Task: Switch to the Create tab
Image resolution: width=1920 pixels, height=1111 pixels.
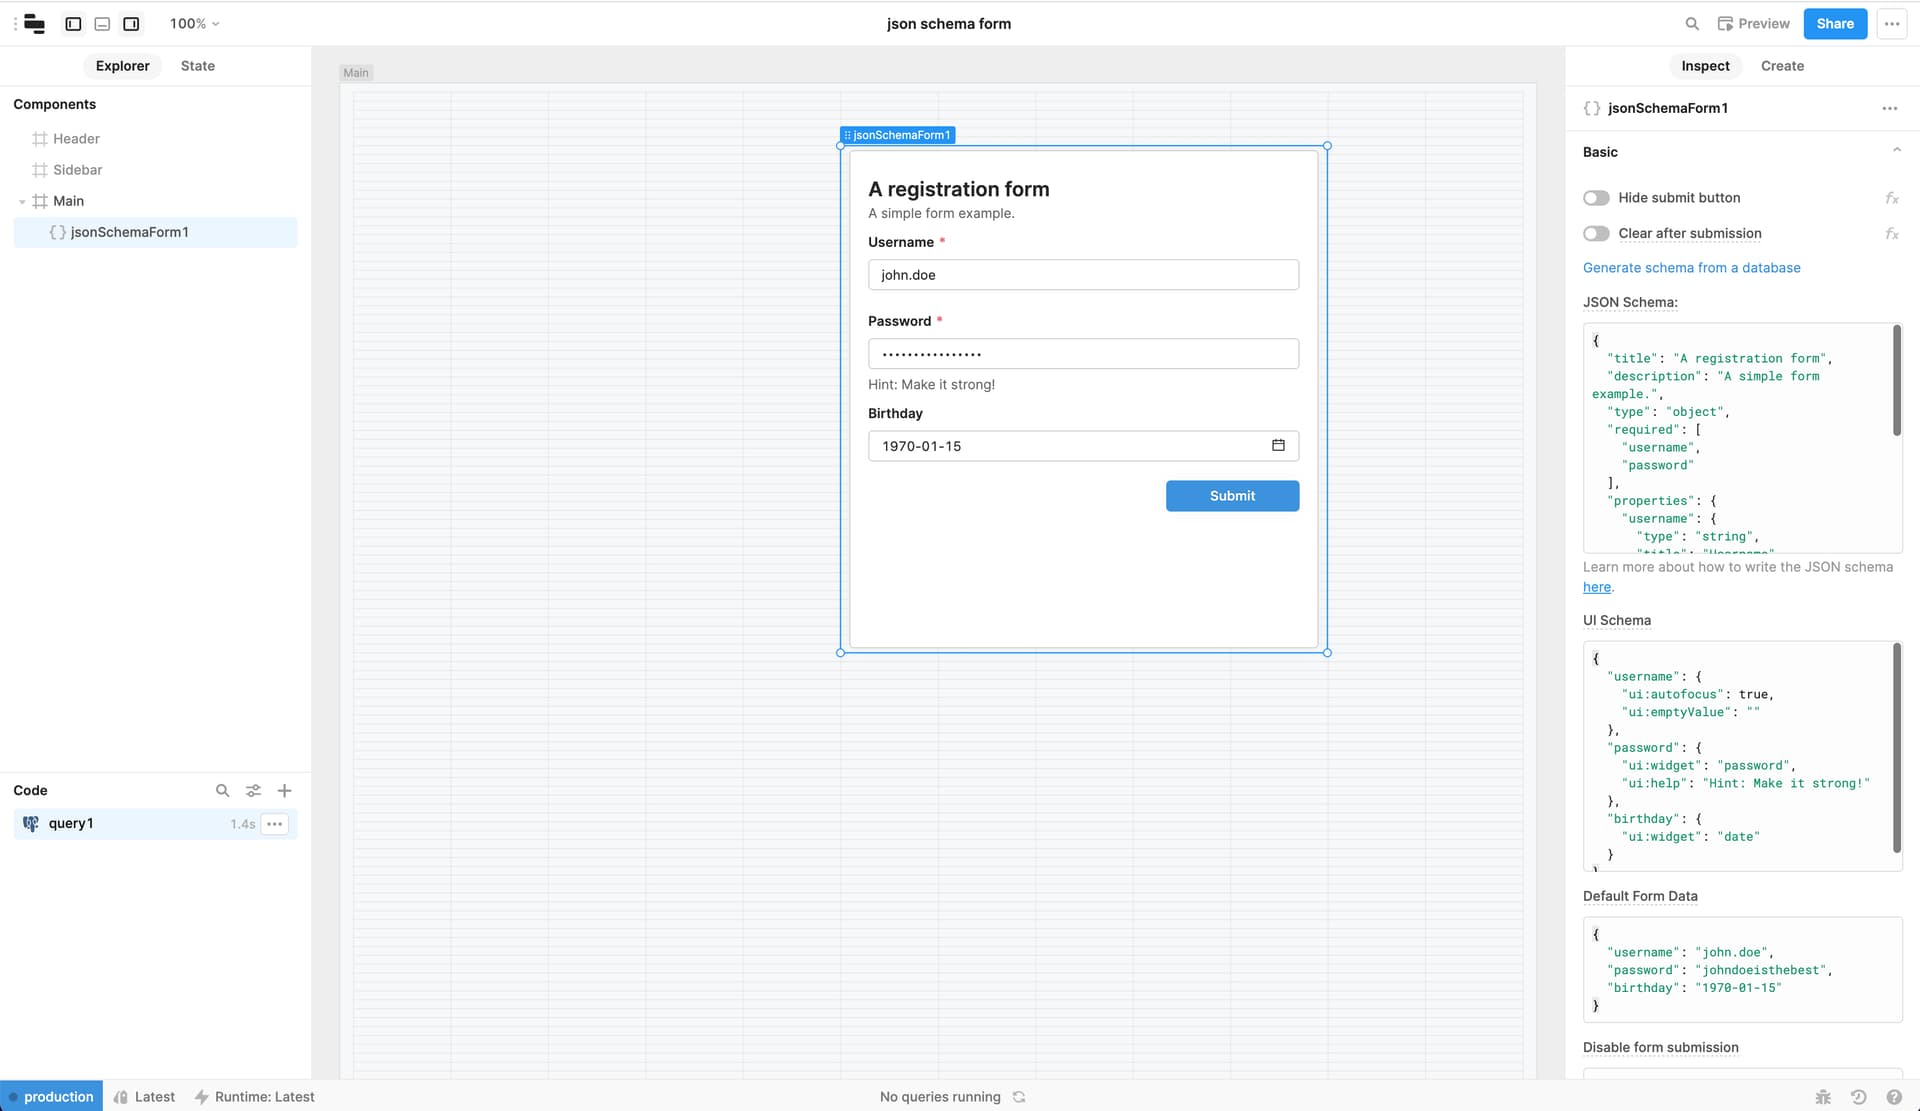Action: coord(1783,65)
